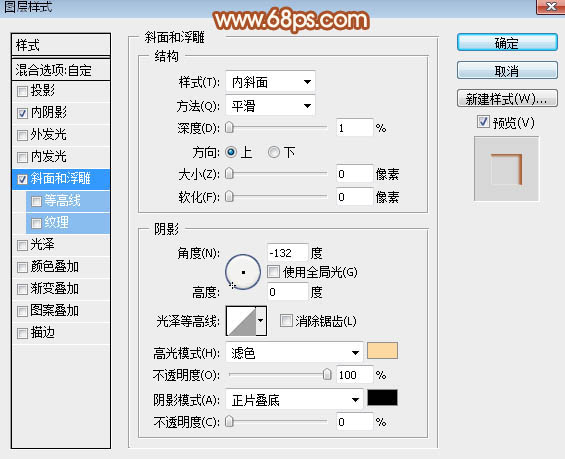Click the 高度 altitude value field

tap(288, 292)
